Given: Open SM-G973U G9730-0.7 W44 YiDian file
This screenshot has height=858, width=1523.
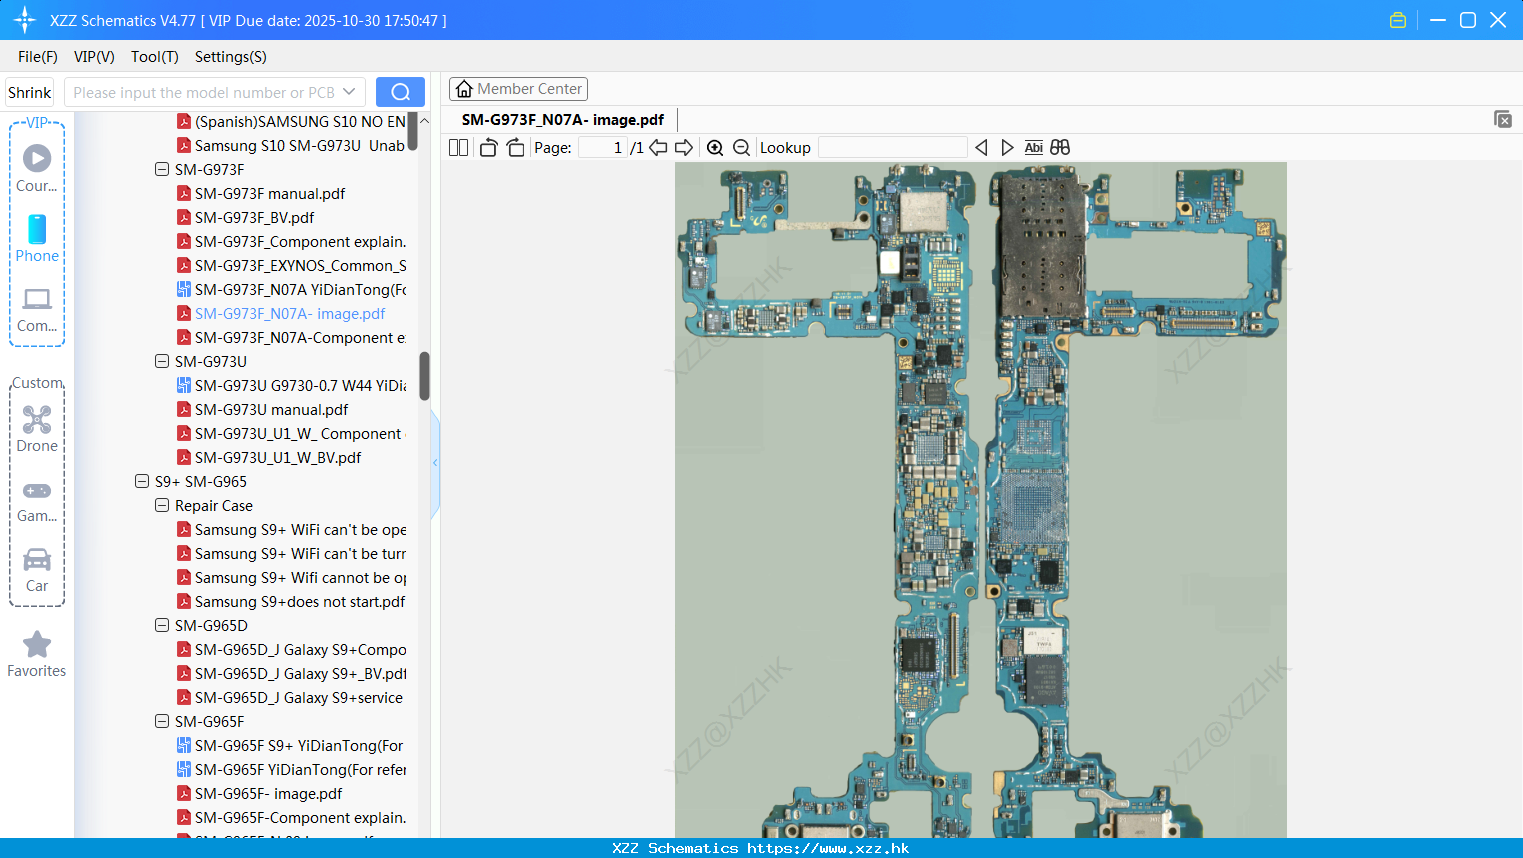Looking at the screenshot, I should 300,385.
